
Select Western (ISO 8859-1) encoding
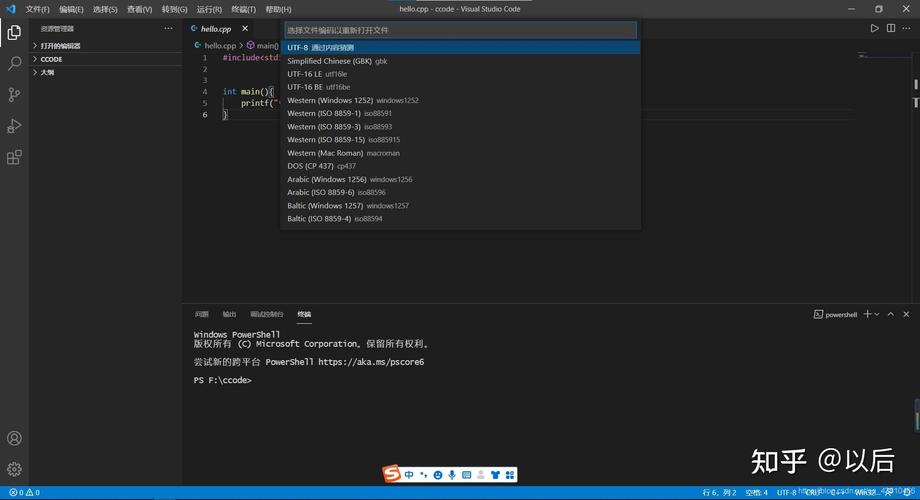point(460,113)
